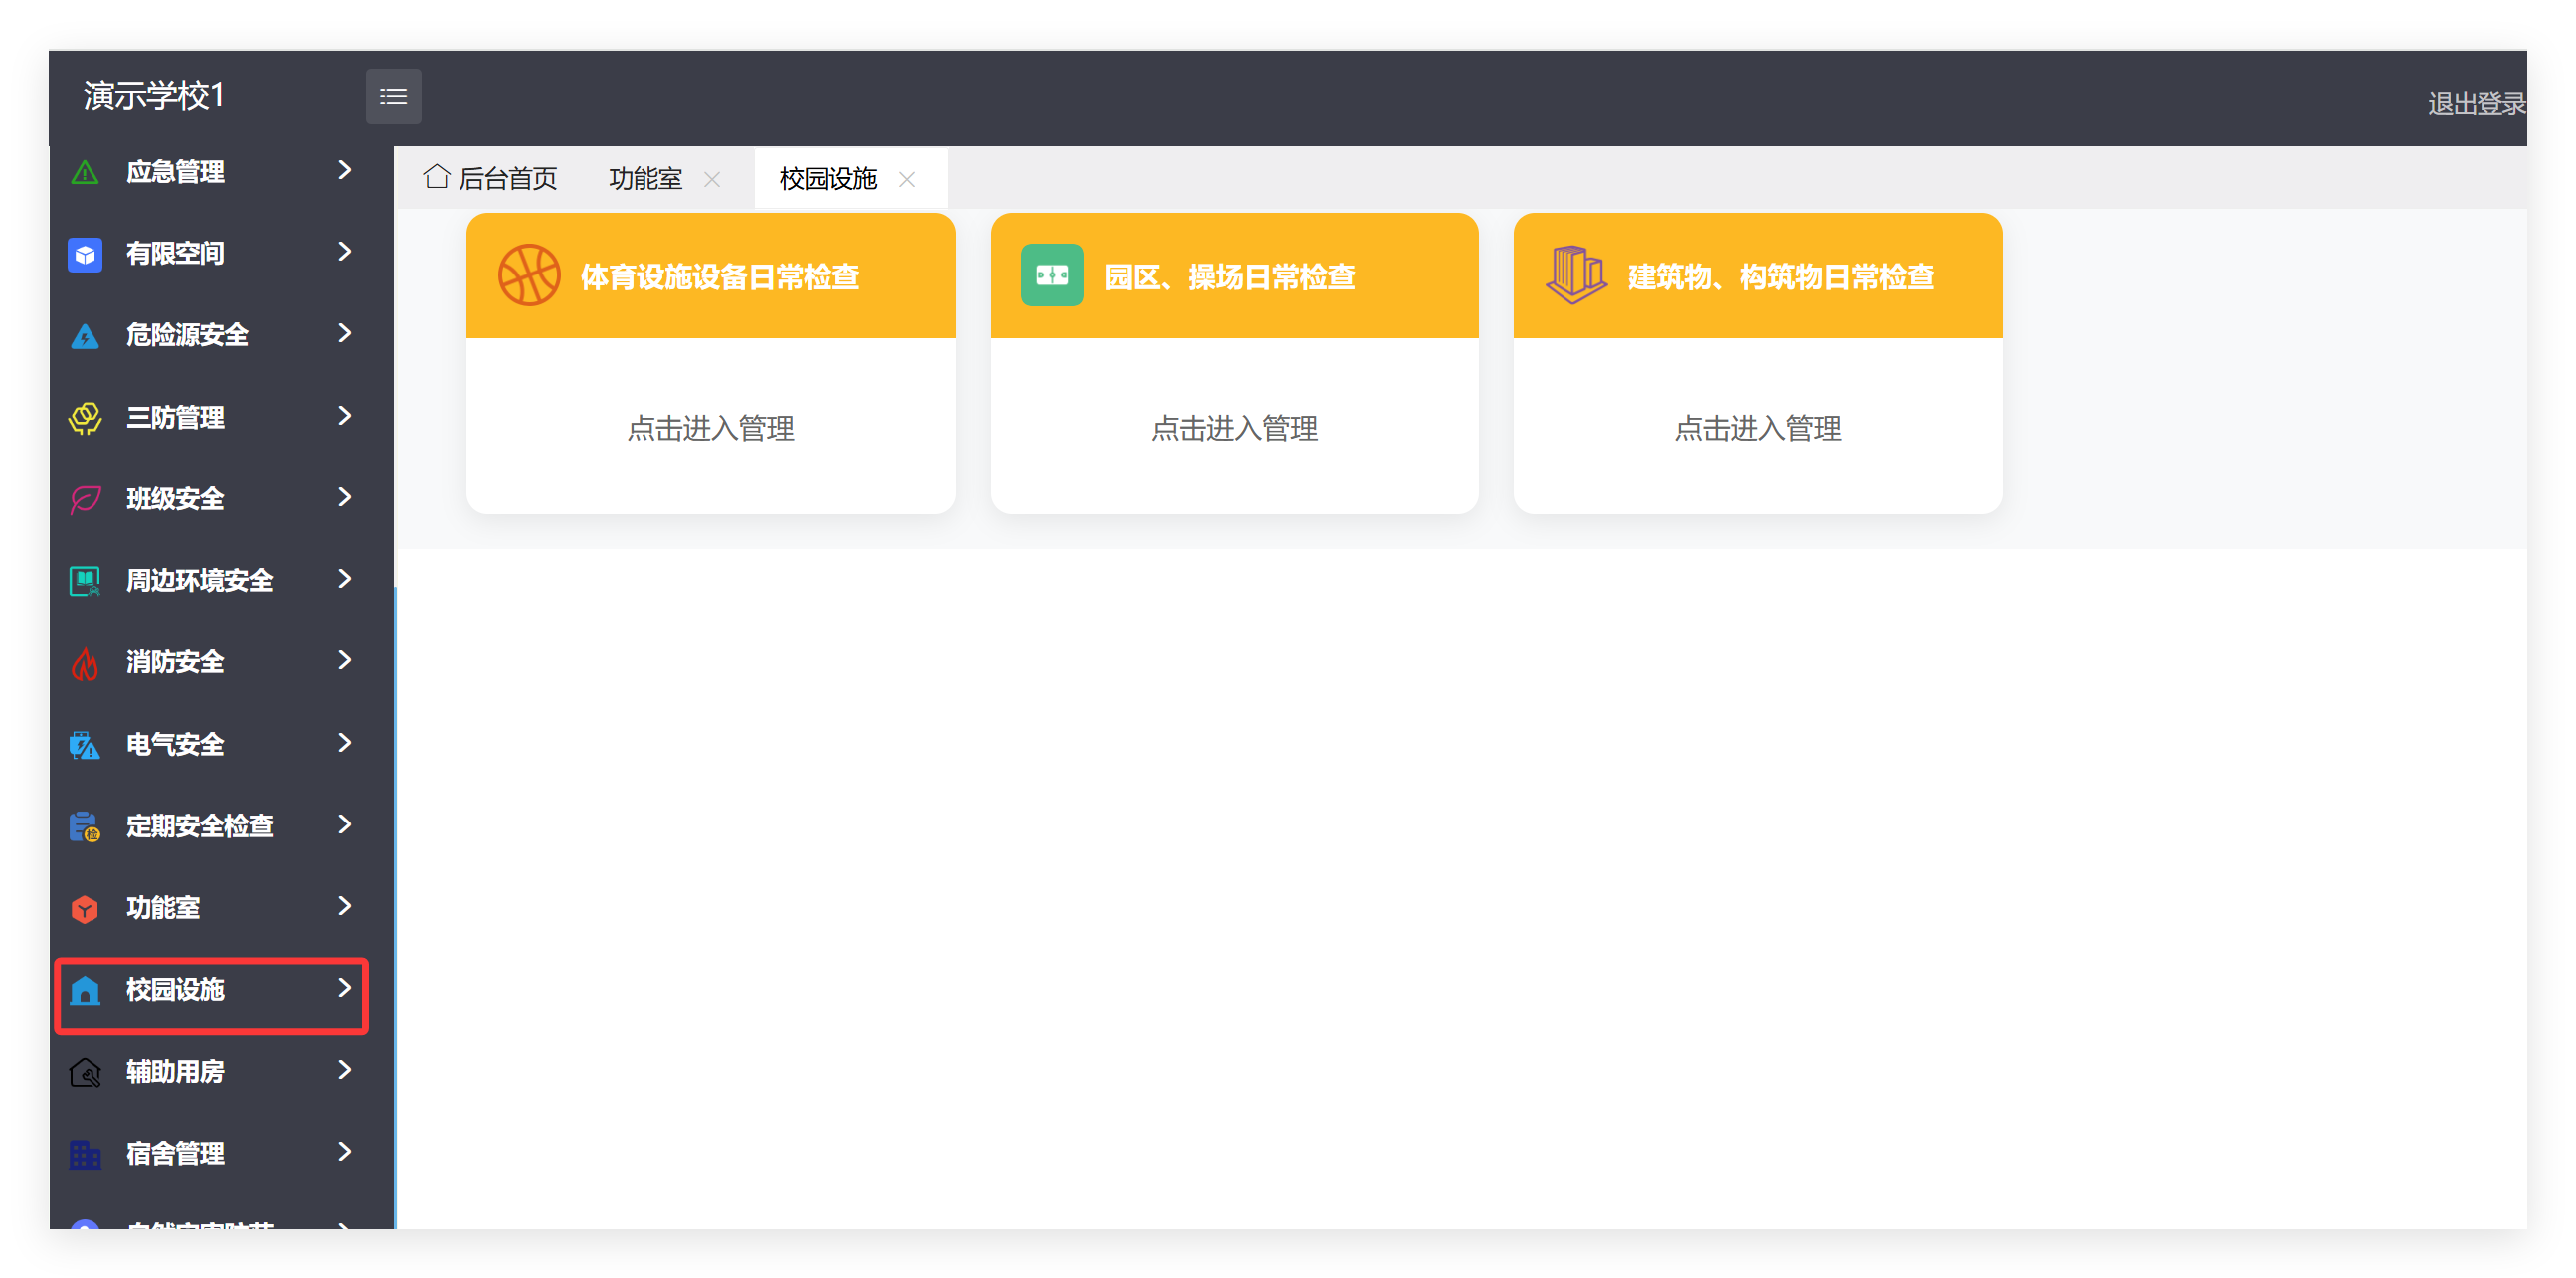Click the green court icon on 园区、操场日常检查 card
This screenshot has width=2576, height=1278.
1051,275
